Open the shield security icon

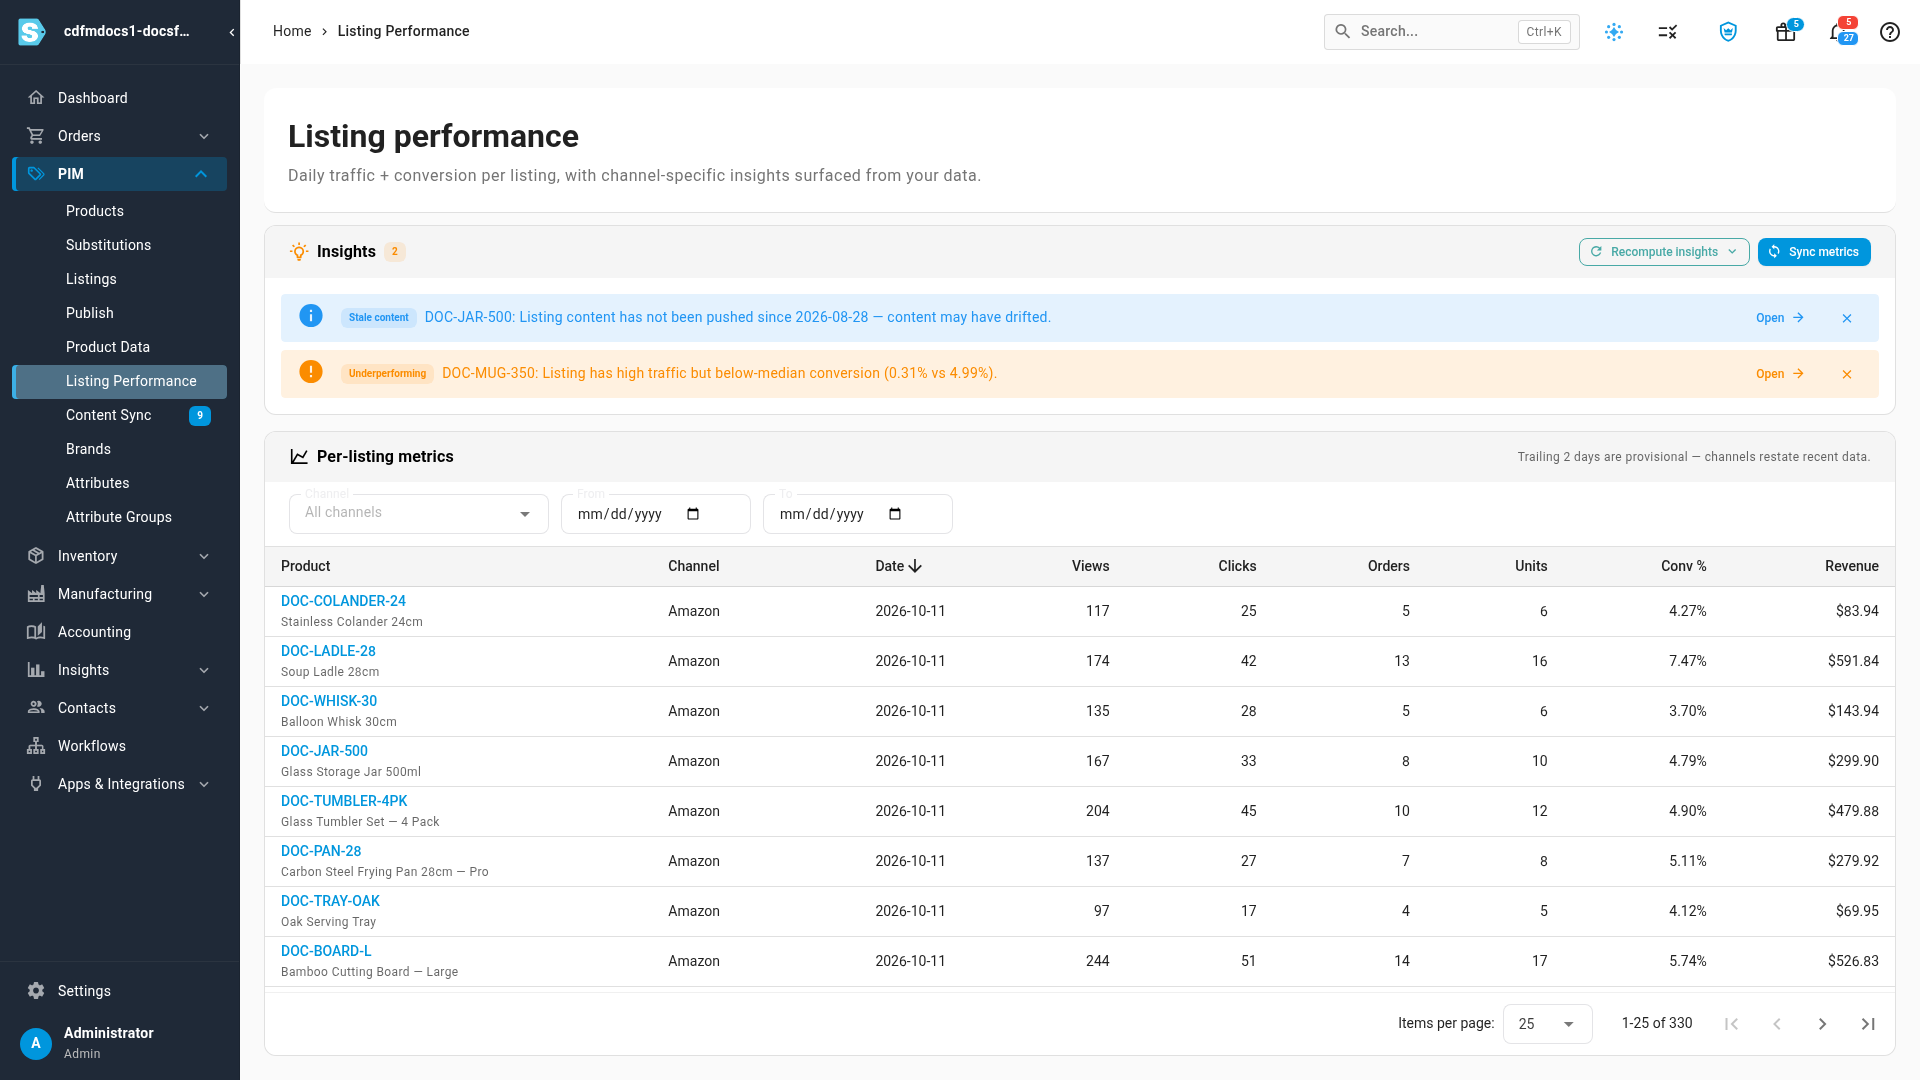click(1728, 32)
